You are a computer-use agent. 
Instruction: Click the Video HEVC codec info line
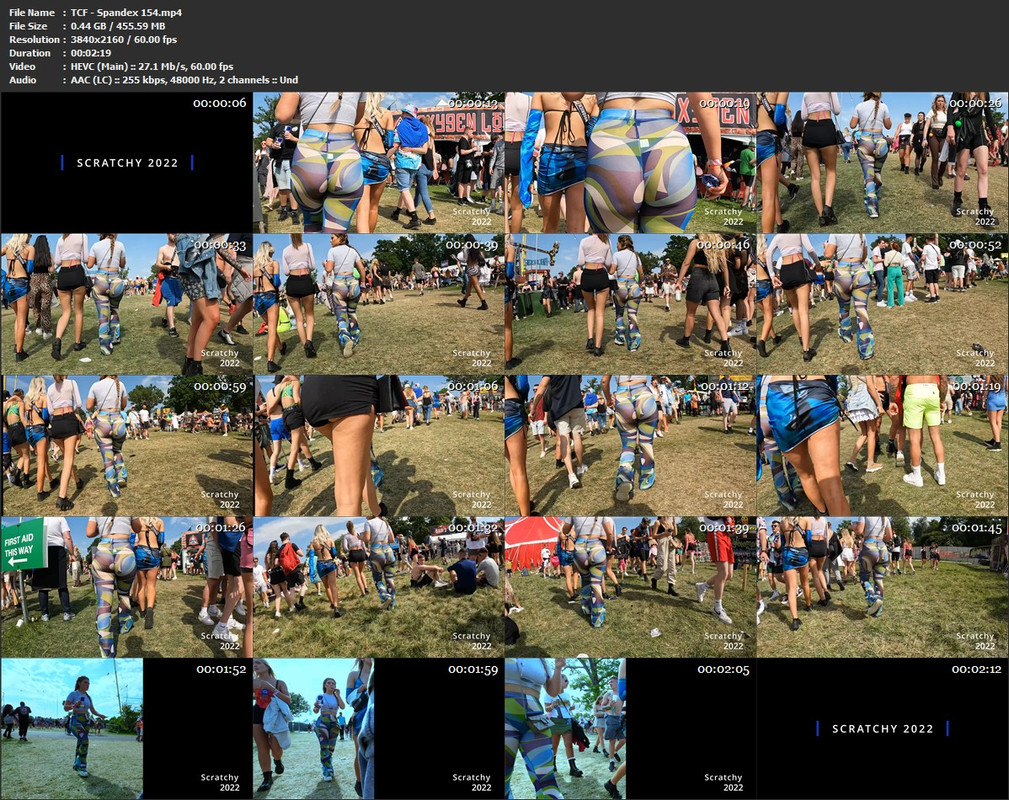tap(152, 66)
